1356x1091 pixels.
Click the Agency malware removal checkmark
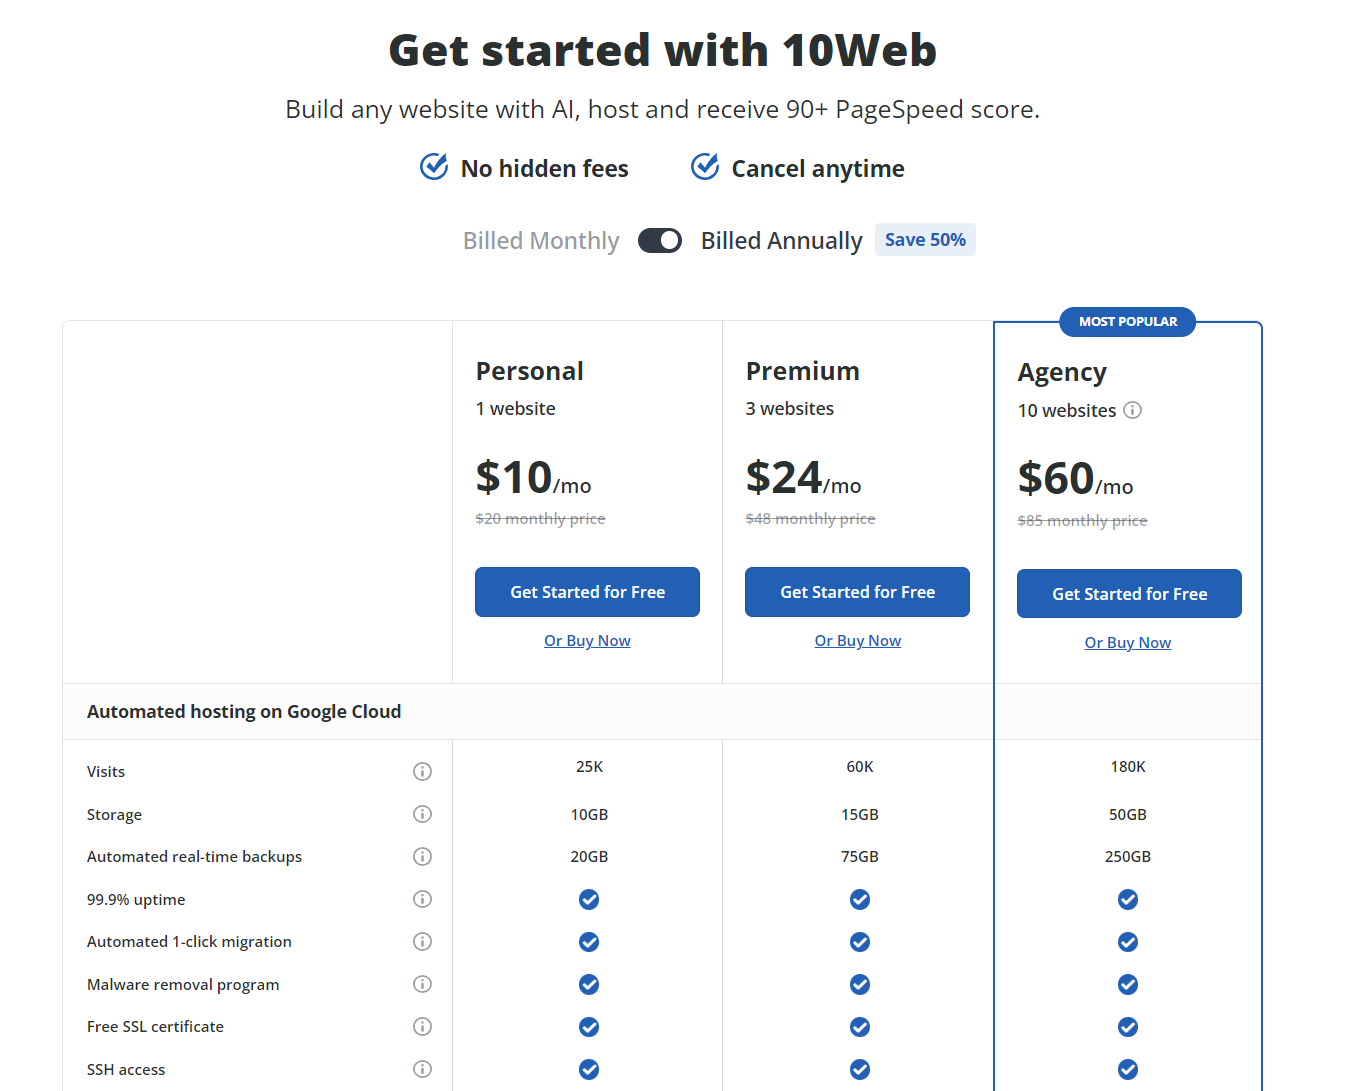point(1127,984)
